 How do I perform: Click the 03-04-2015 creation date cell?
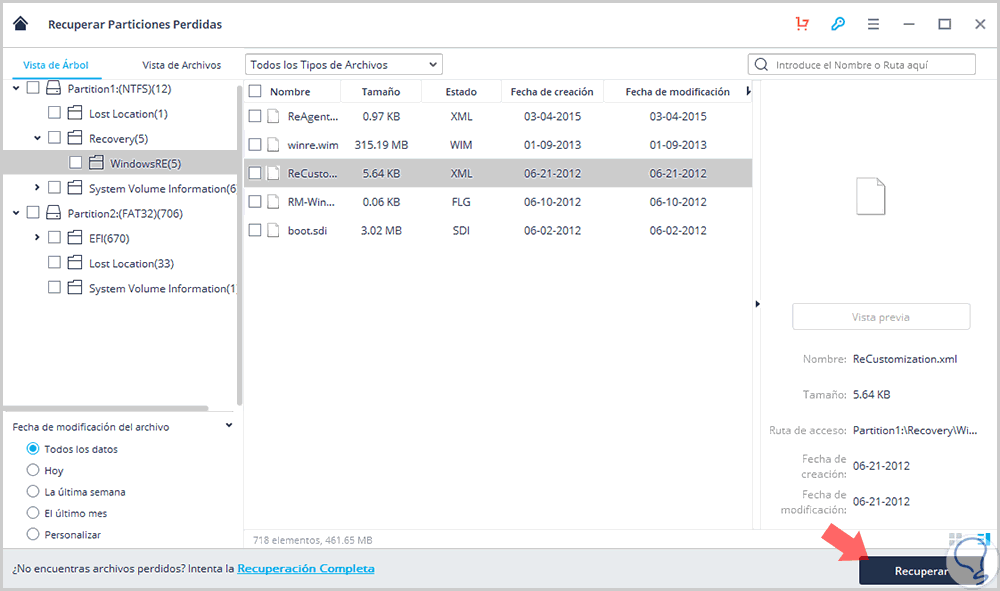(552, 116)
